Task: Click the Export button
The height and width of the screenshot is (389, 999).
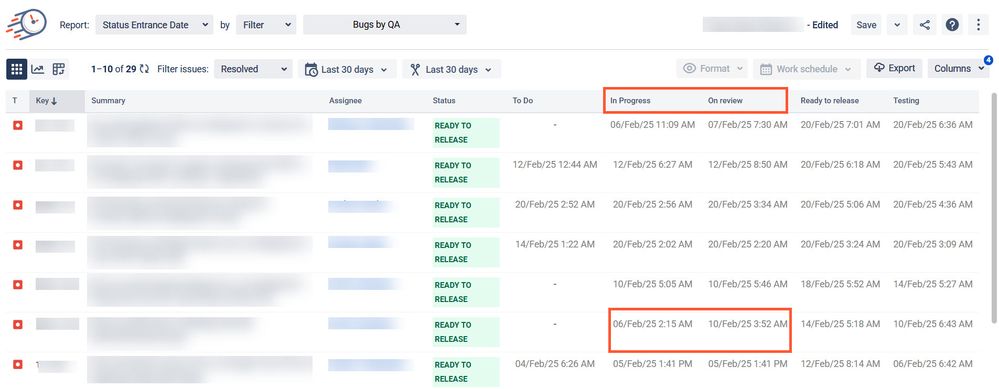Action: click(895, 68)
